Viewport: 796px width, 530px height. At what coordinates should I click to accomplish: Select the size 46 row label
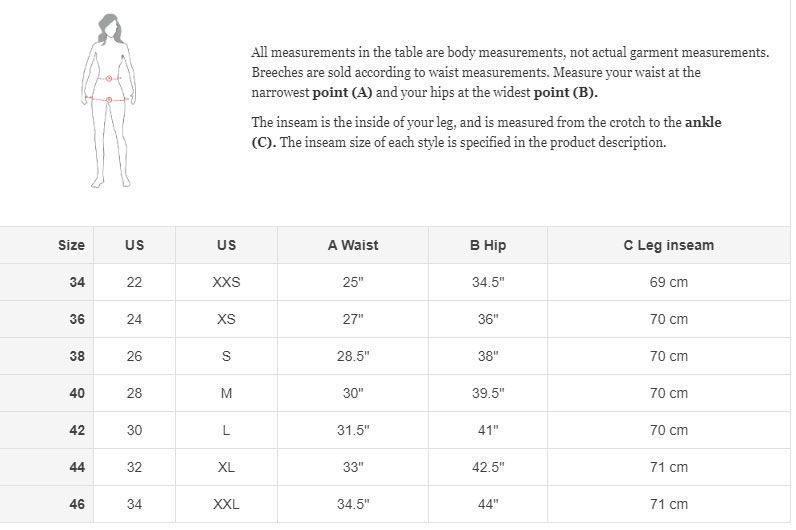(x=77, y=504)
